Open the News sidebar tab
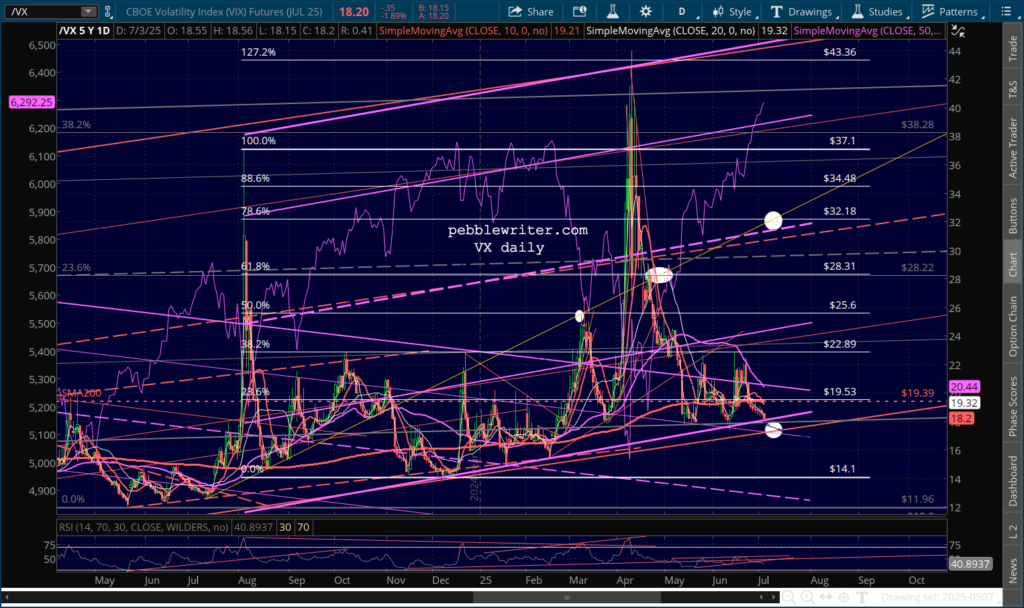This screenshot has height=608, width=1024. 1013,571
